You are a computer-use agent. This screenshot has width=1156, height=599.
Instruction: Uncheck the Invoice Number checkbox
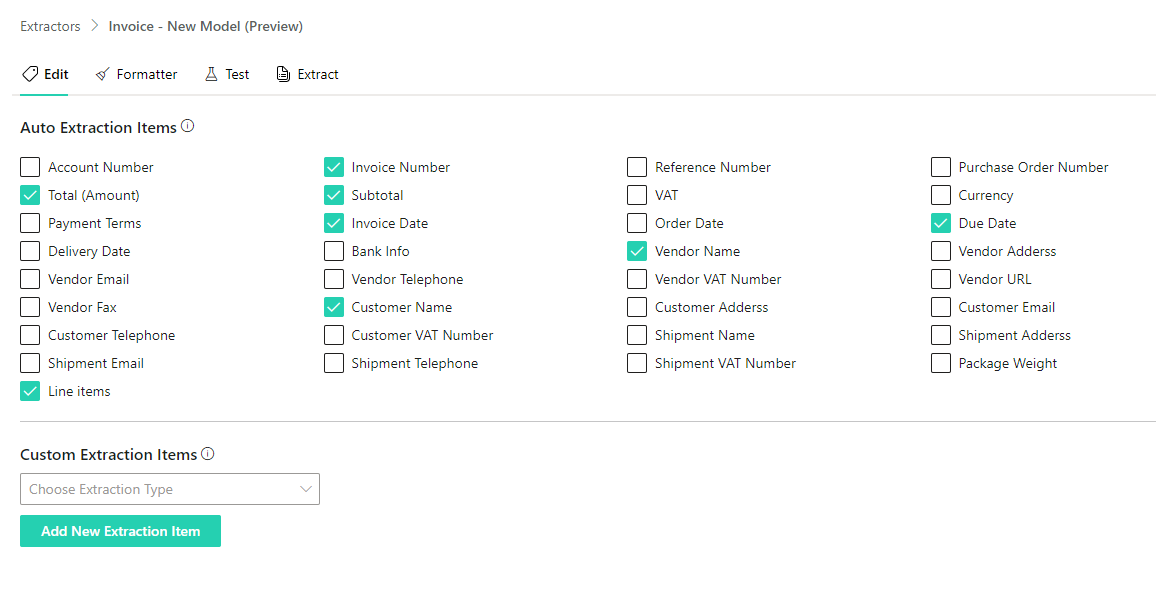click(334, 167)
